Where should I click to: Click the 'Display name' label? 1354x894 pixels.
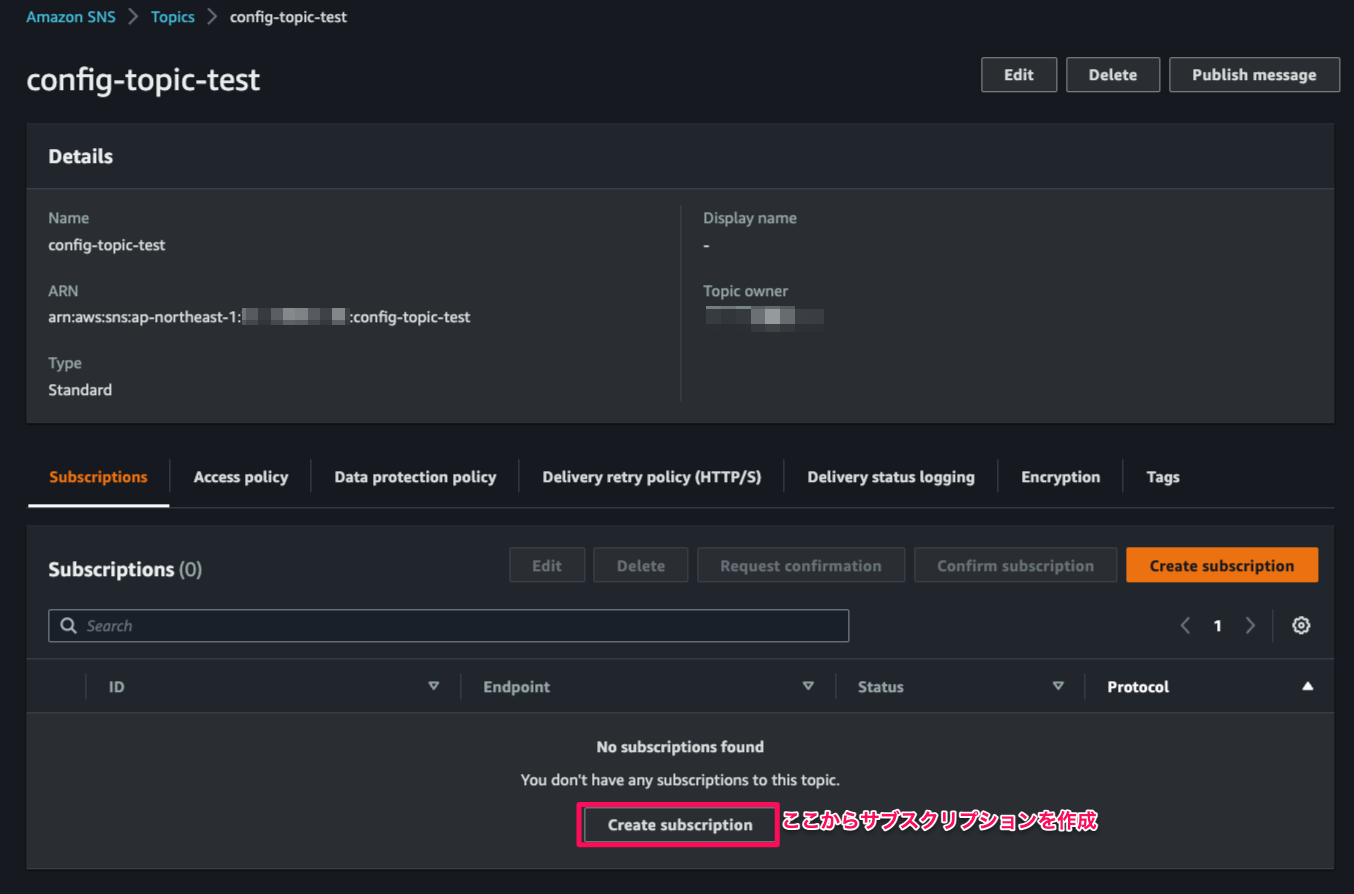750,218
